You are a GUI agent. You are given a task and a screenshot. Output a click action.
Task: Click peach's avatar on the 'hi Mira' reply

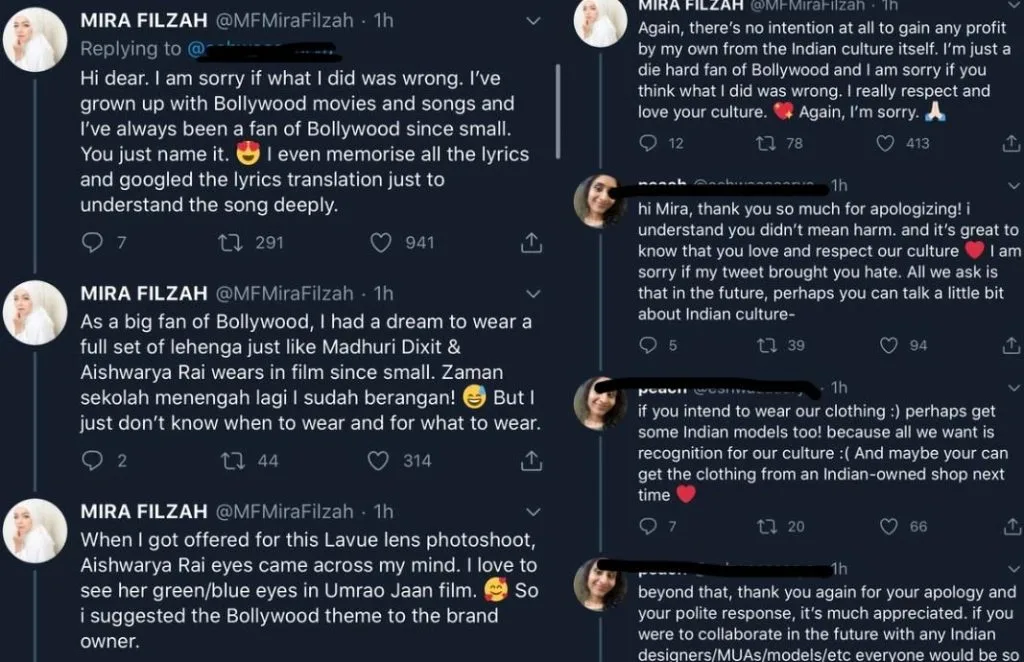[600, 204]
